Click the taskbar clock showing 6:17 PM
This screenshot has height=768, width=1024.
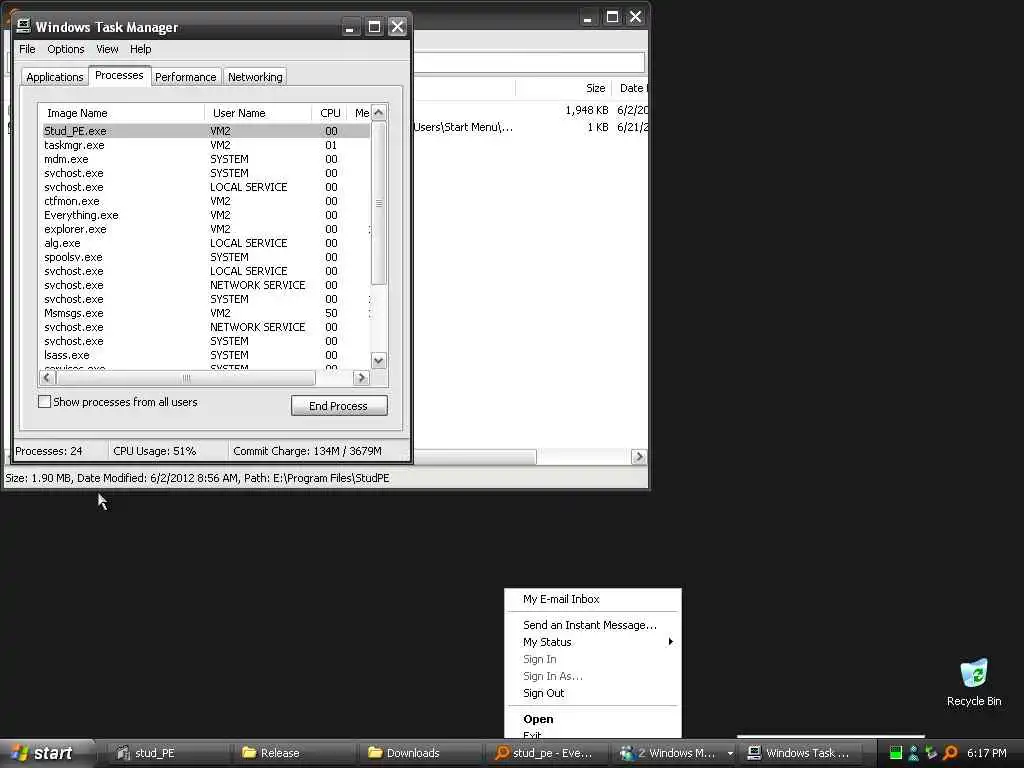(x=987, y=753)
